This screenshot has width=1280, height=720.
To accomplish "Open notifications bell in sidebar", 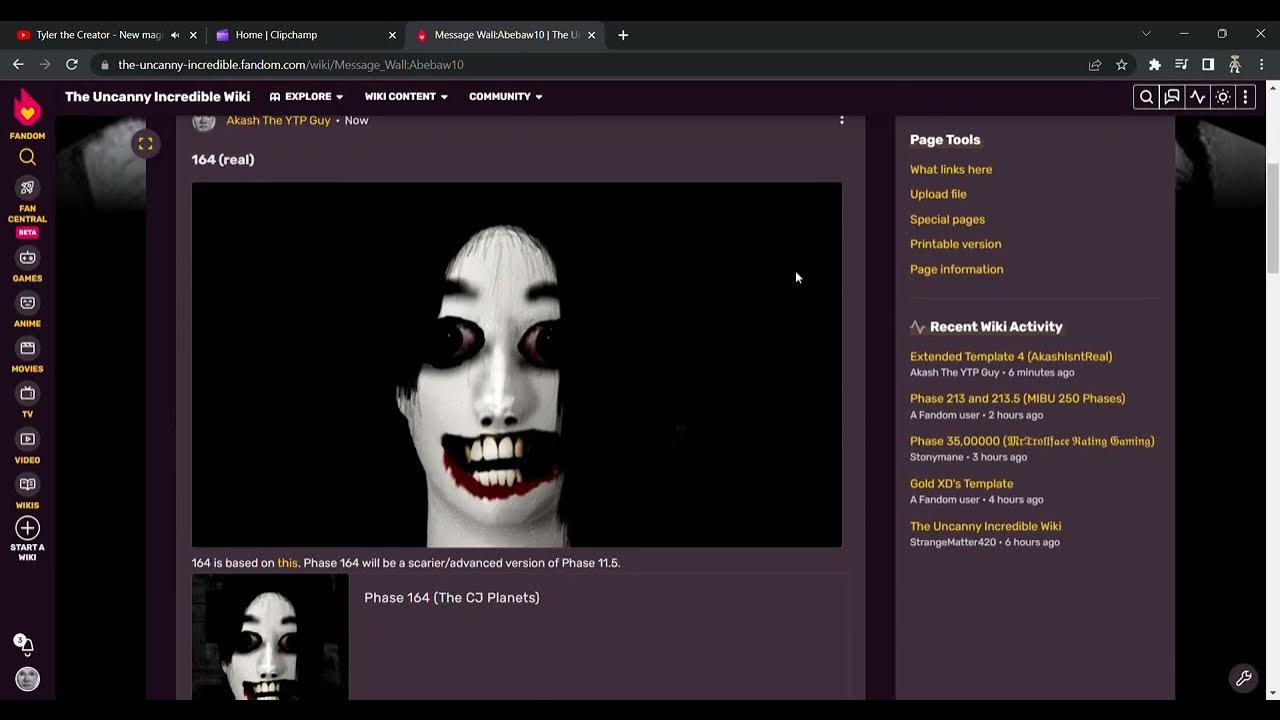I will pyautogui.click(x=25, y=645).
